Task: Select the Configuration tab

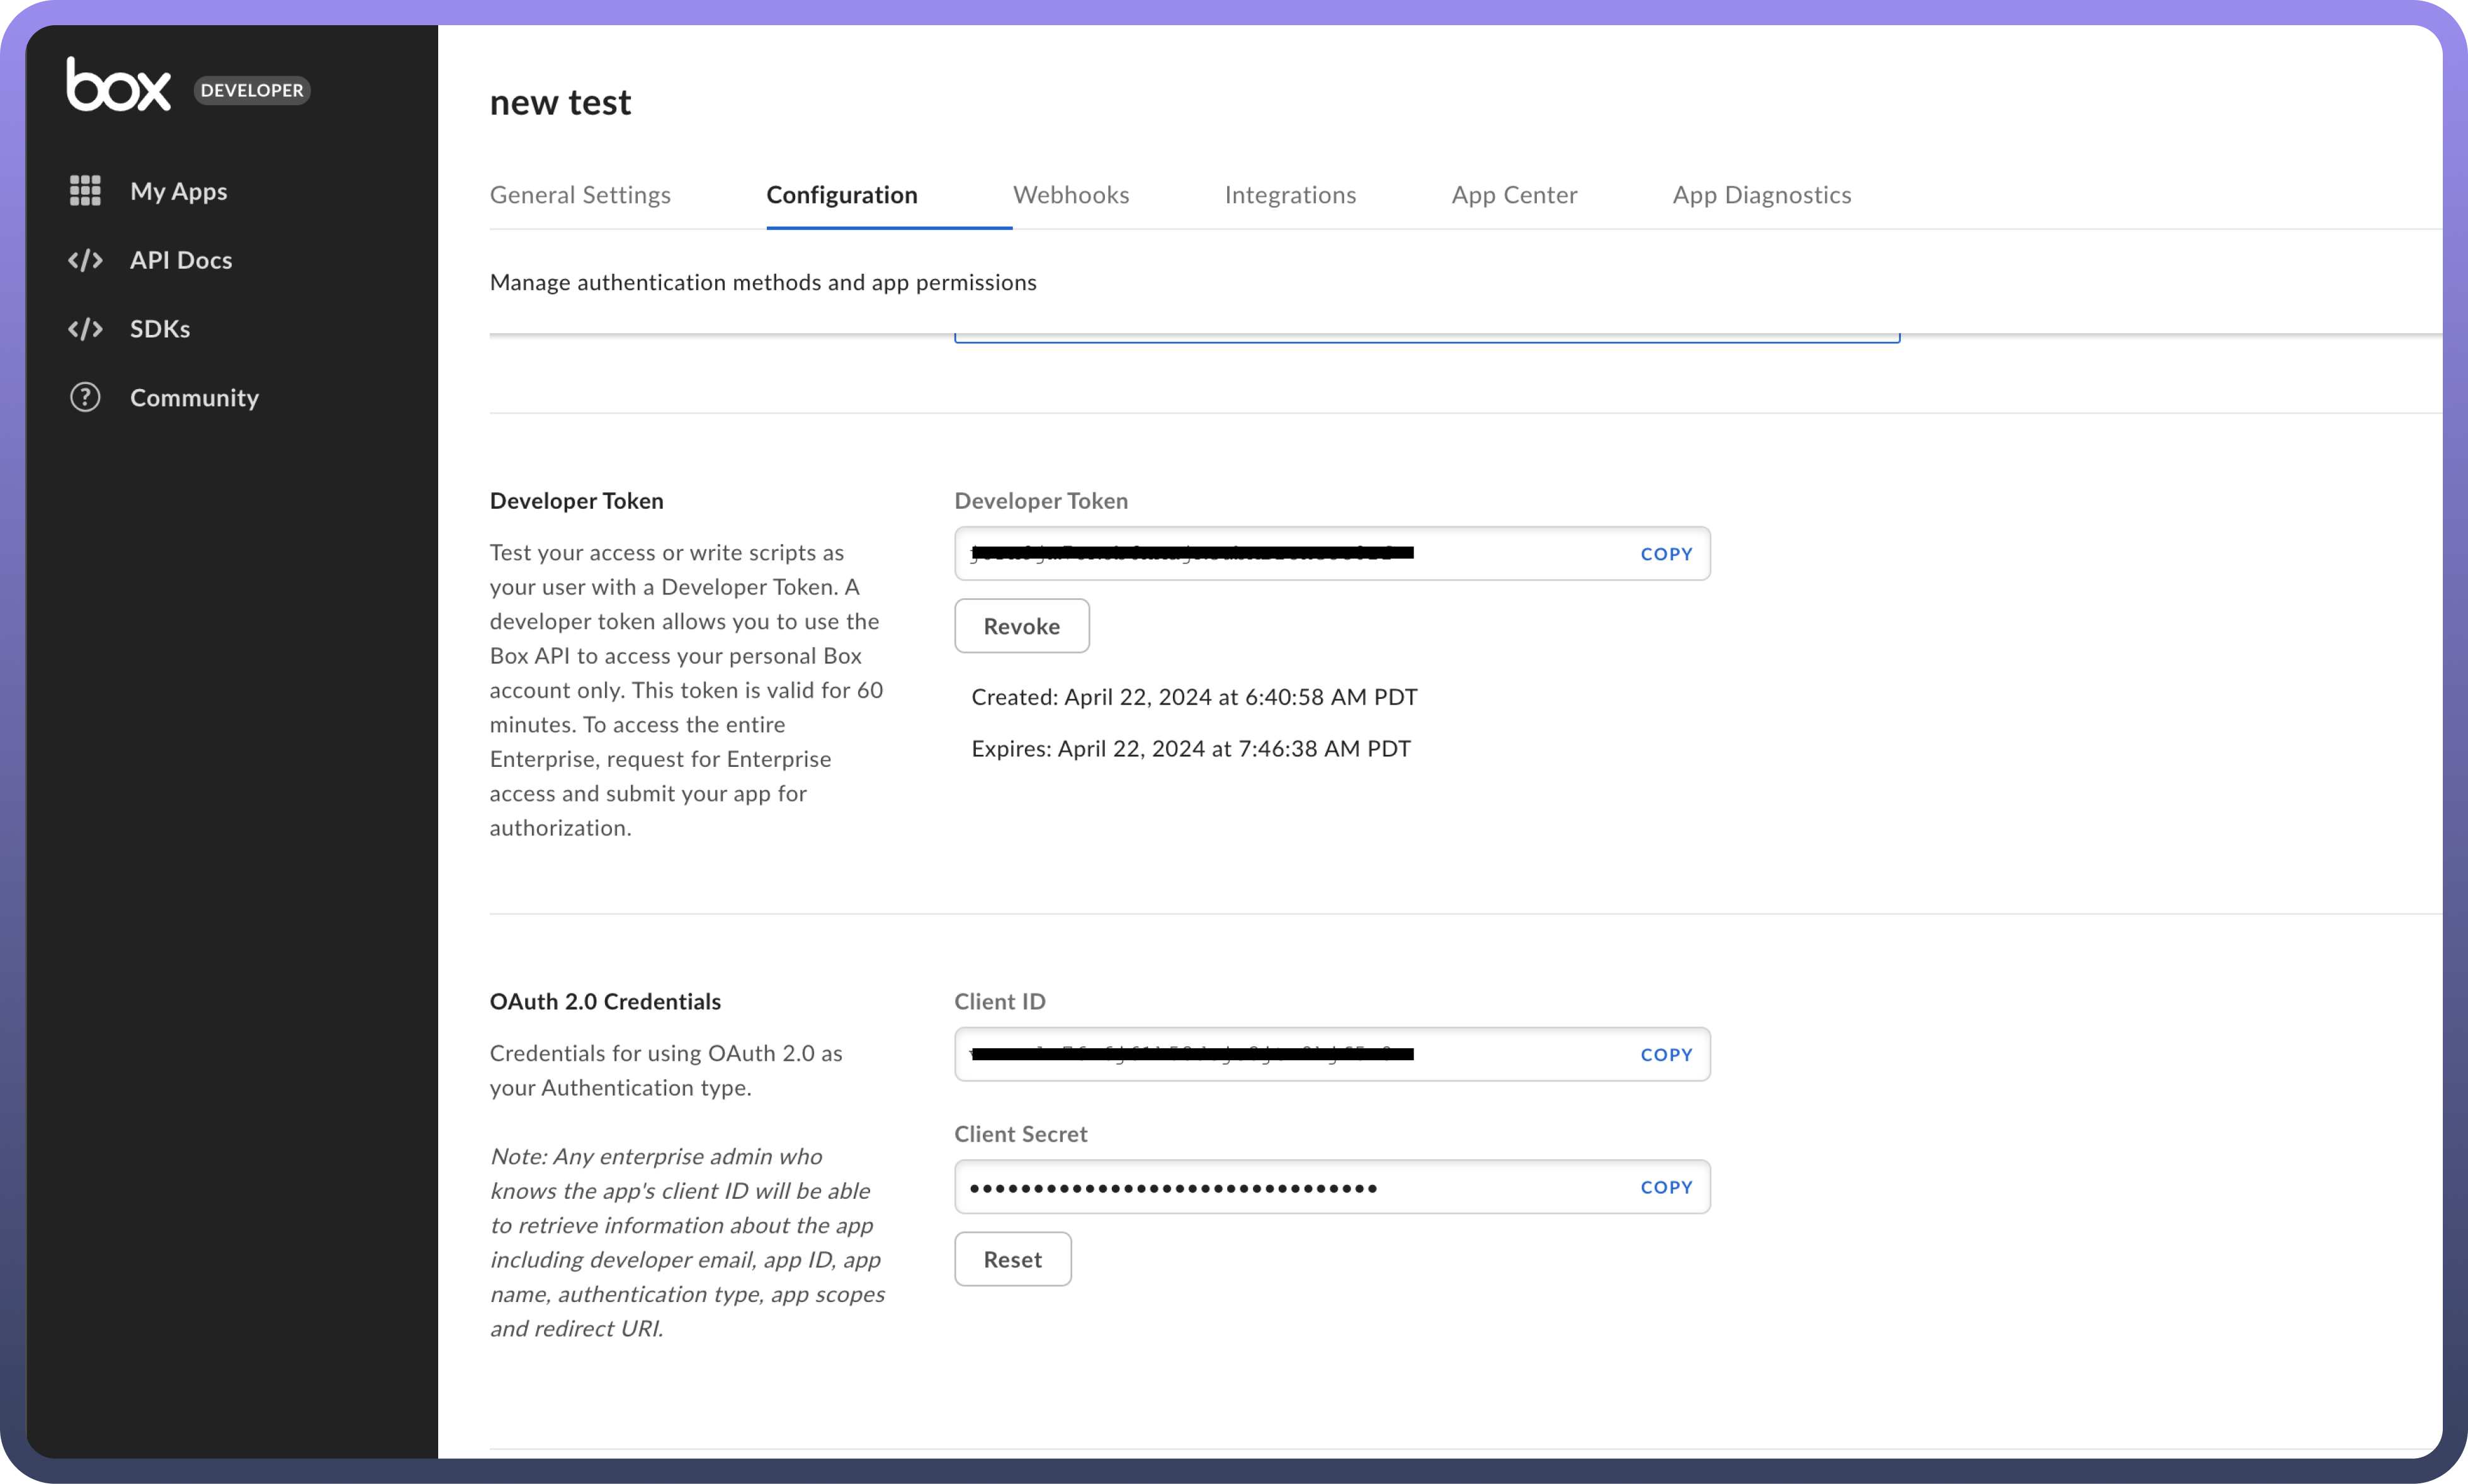Action: [x=841, y=195]
